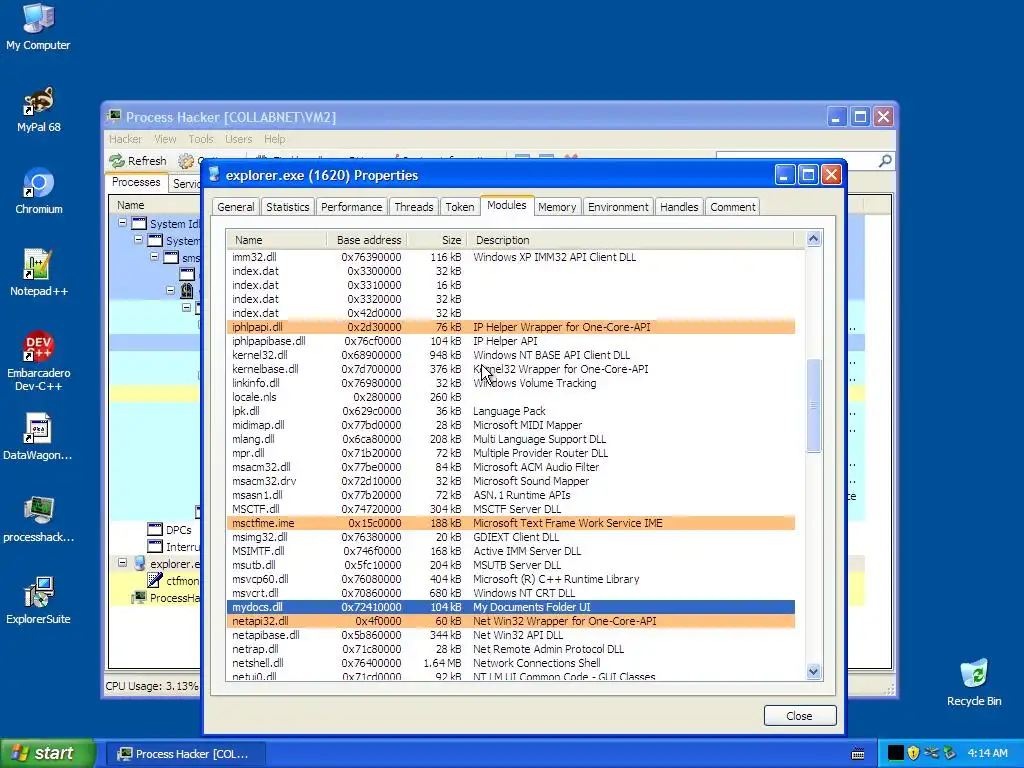The width and height of the screenshot is (1024, 768).
Task: Sort modules by the Name column header
Action: tap(276, 240)
